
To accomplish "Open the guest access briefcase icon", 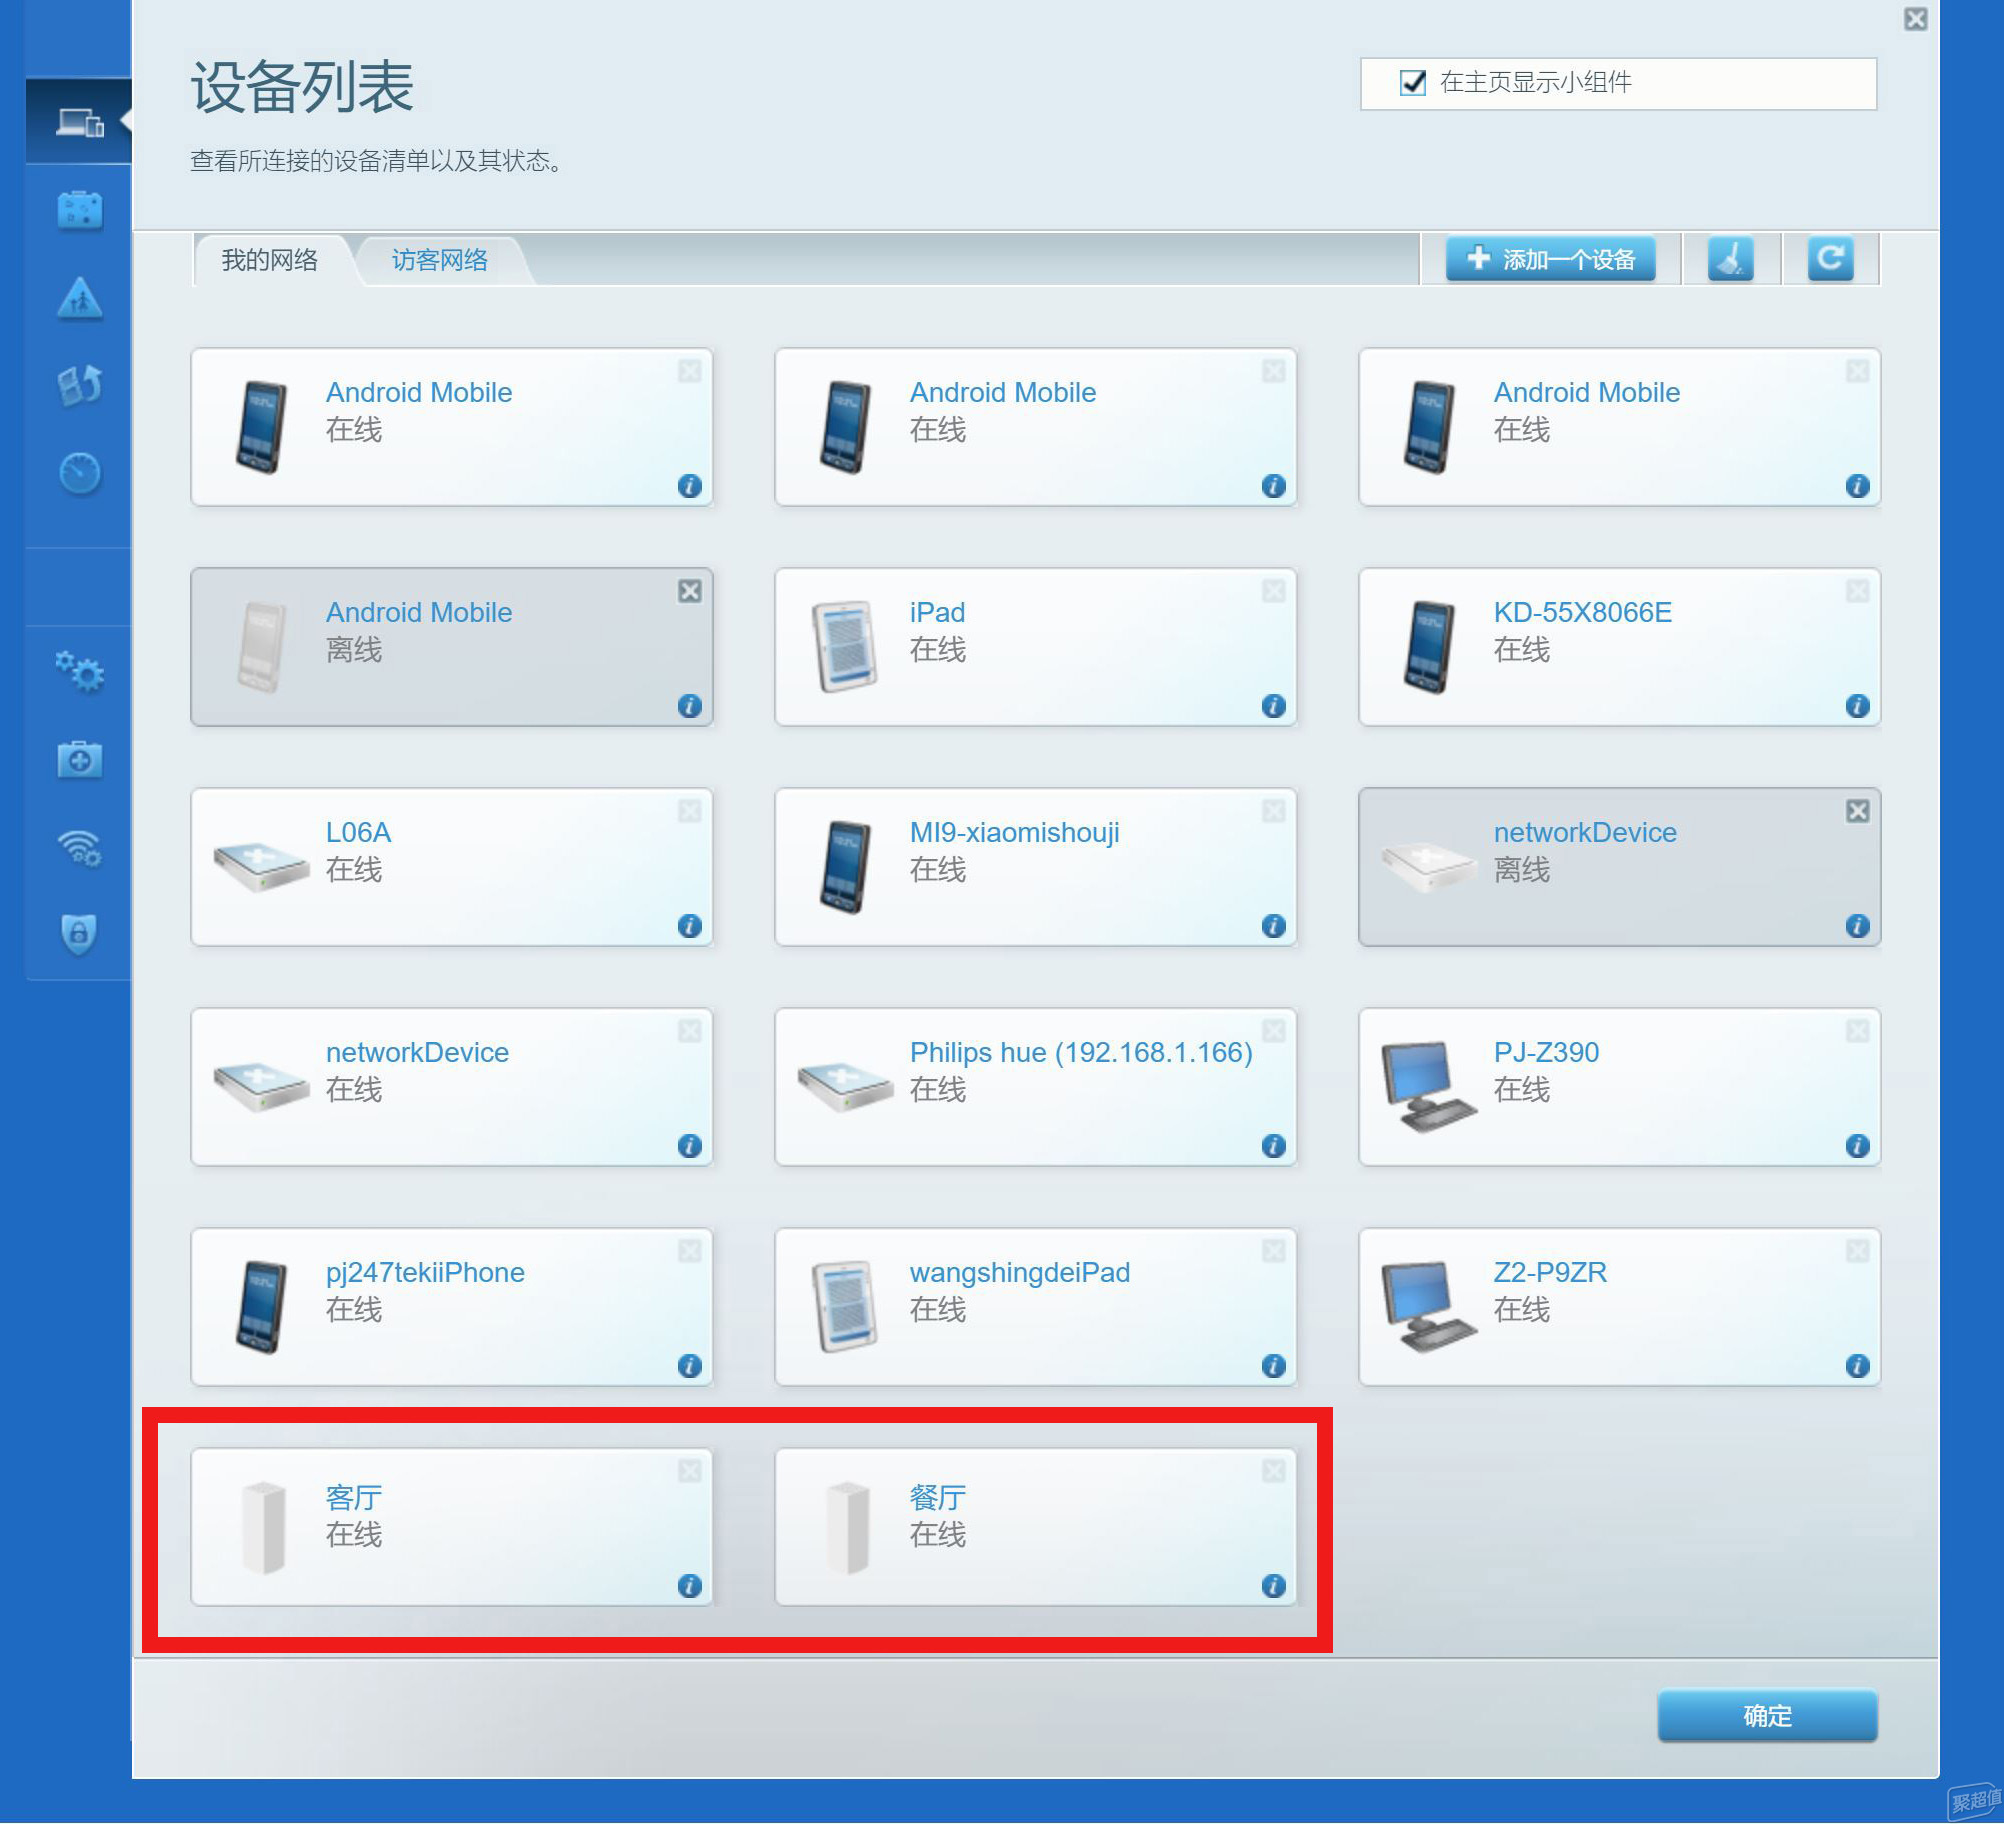I will click(x=80, y=211).
